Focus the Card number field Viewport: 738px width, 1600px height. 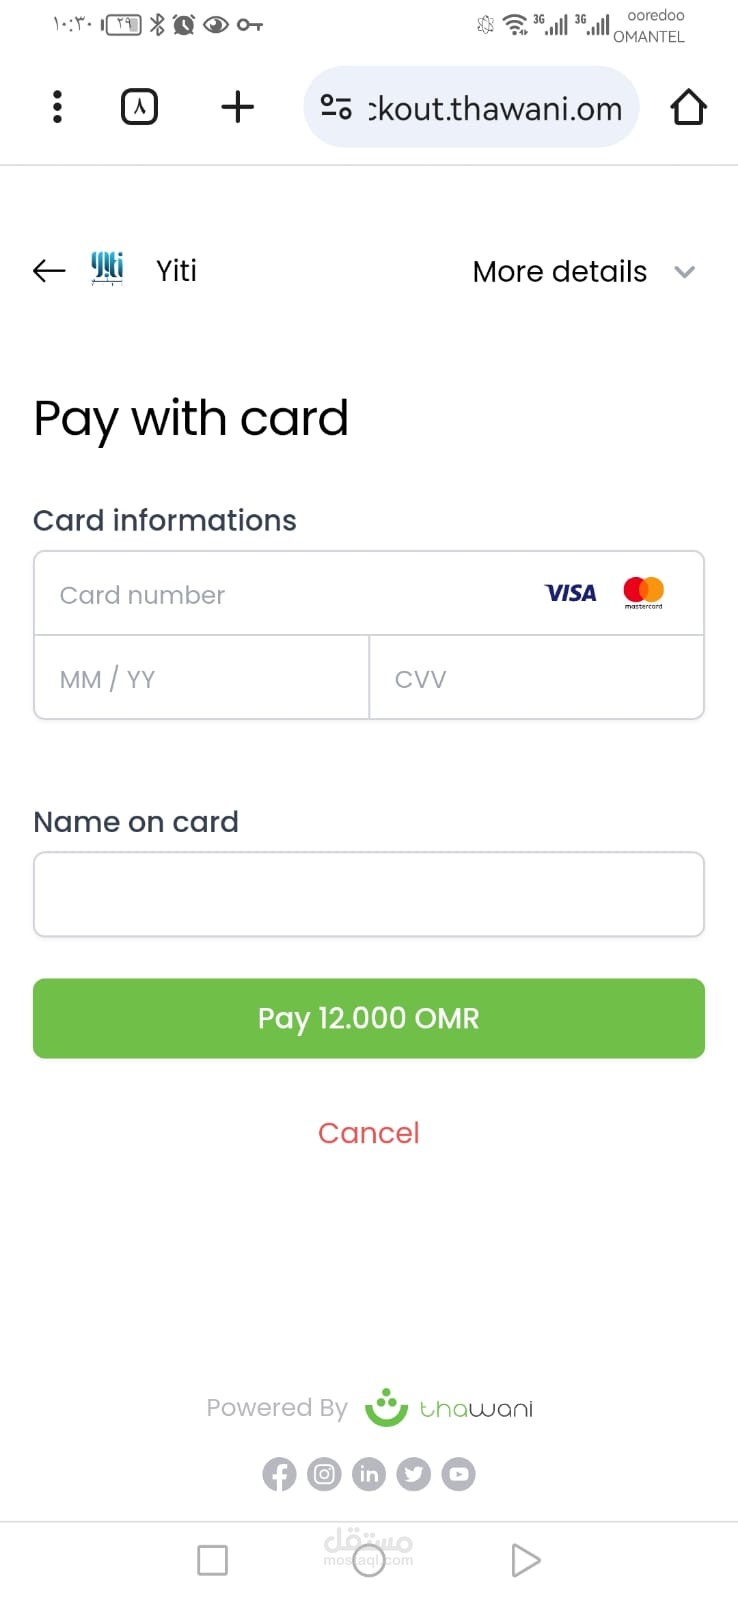coord(369,594)
